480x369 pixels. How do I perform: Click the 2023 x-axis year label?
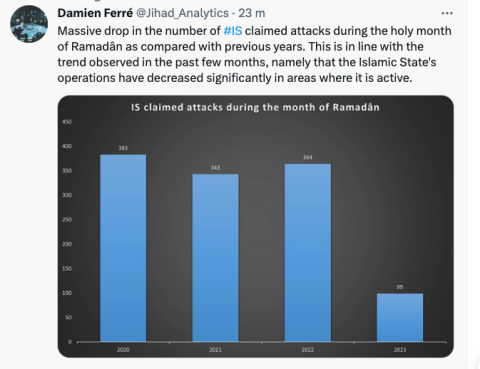(400, 350)
